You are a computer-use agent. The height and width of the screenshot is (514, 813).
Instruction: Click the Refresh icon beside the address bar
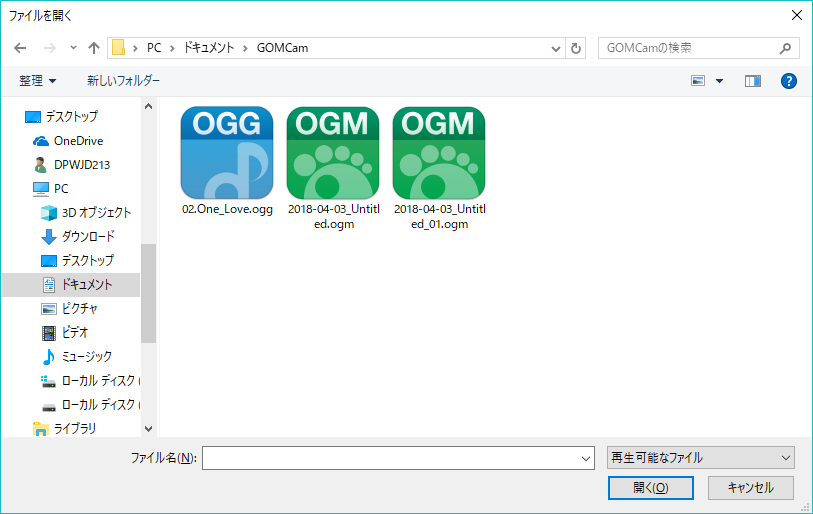(576, 48)
